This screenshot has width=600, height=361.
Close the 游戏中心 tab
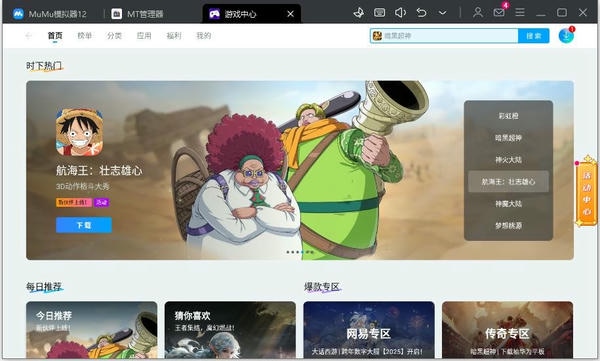tap(290, 14)
